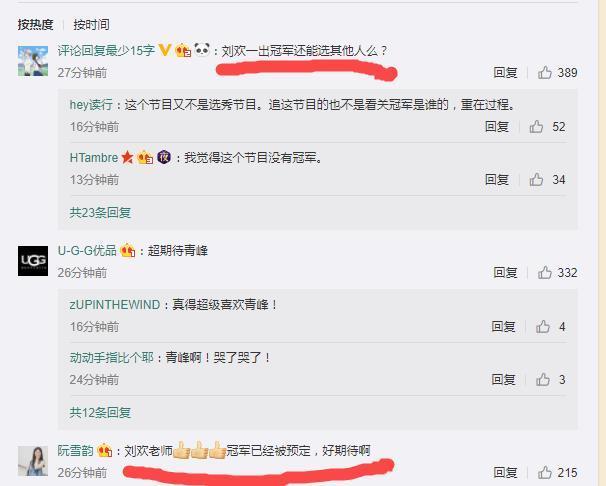Open 阮雪韵's profile avatar
This screenshot has width=606, height=486.
coord(33,461)
